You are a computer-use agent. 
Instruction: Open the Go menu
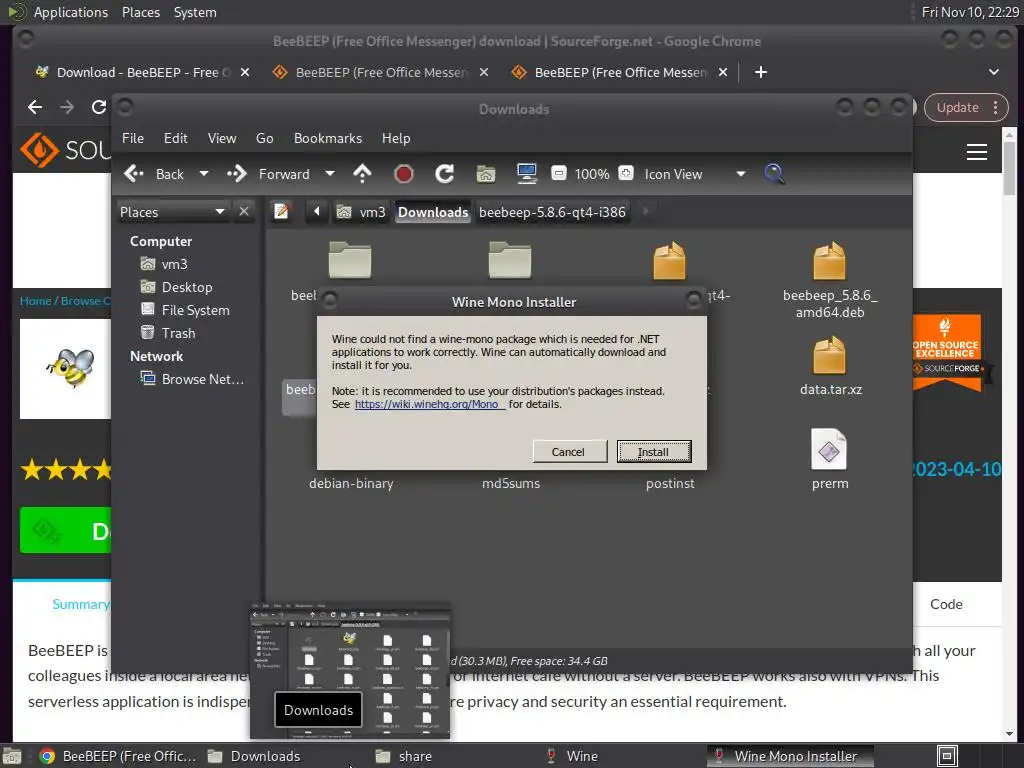tap(264, 138)
